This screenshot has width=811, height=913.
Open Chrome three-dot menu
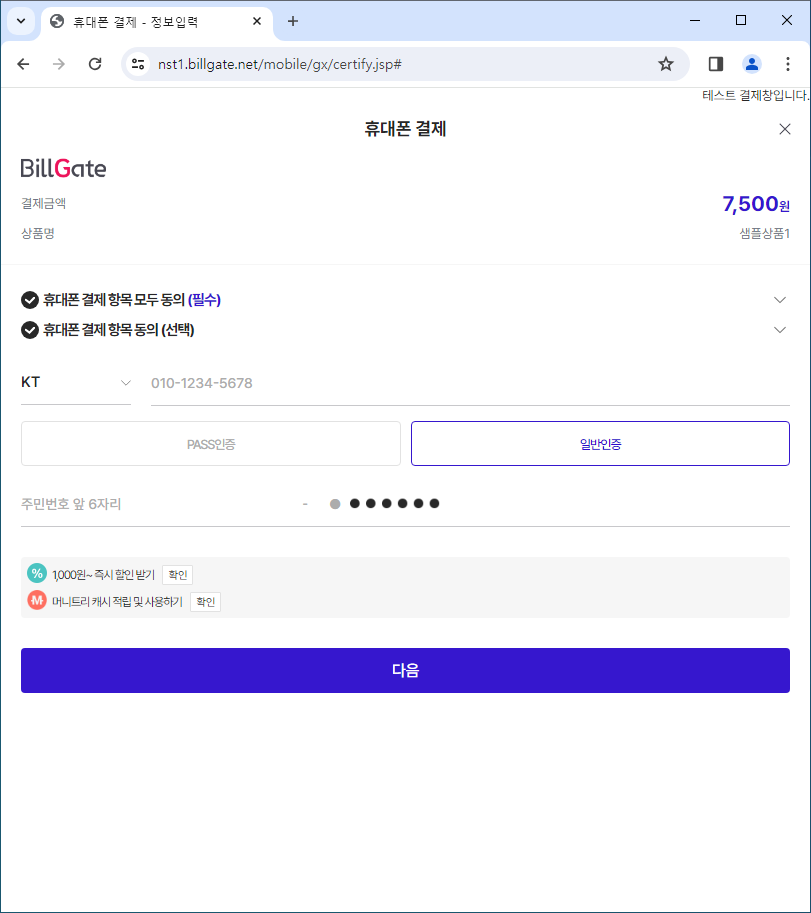pos(787,64)
